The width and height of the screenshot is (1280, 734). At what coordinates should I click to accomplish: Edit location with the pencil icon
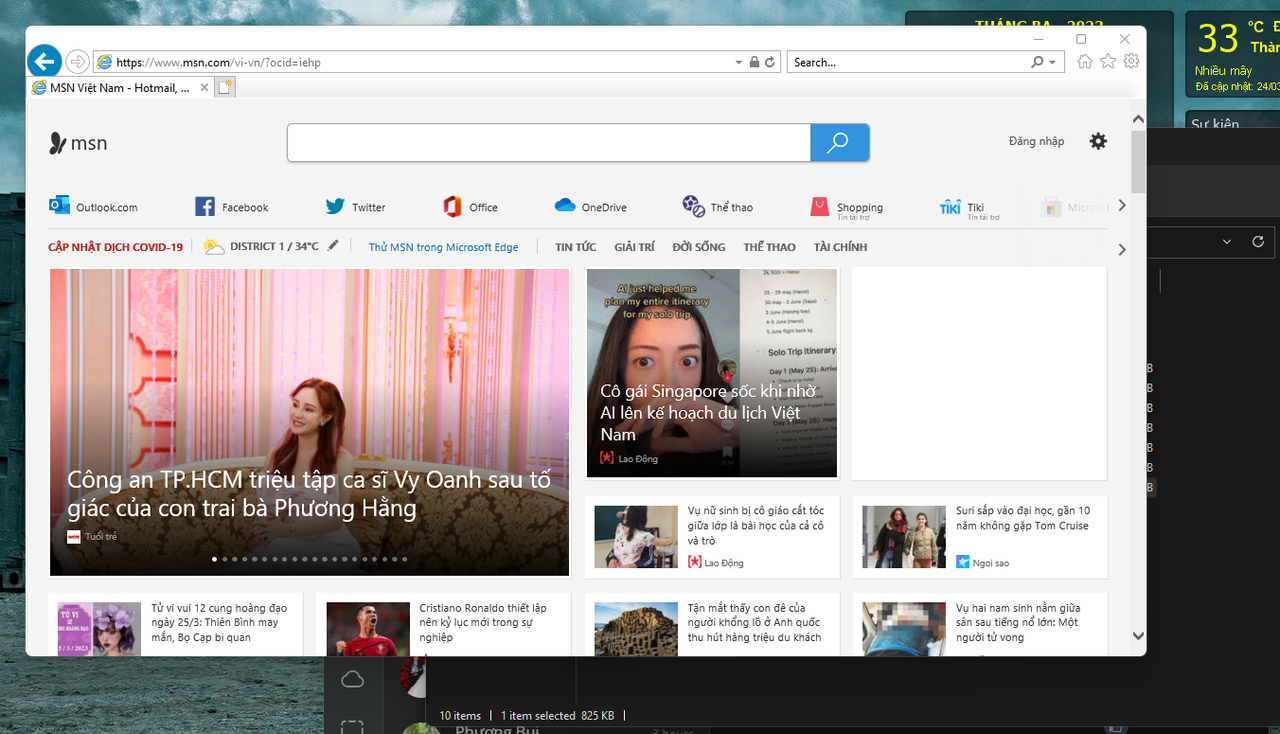[x=333, y=246]
